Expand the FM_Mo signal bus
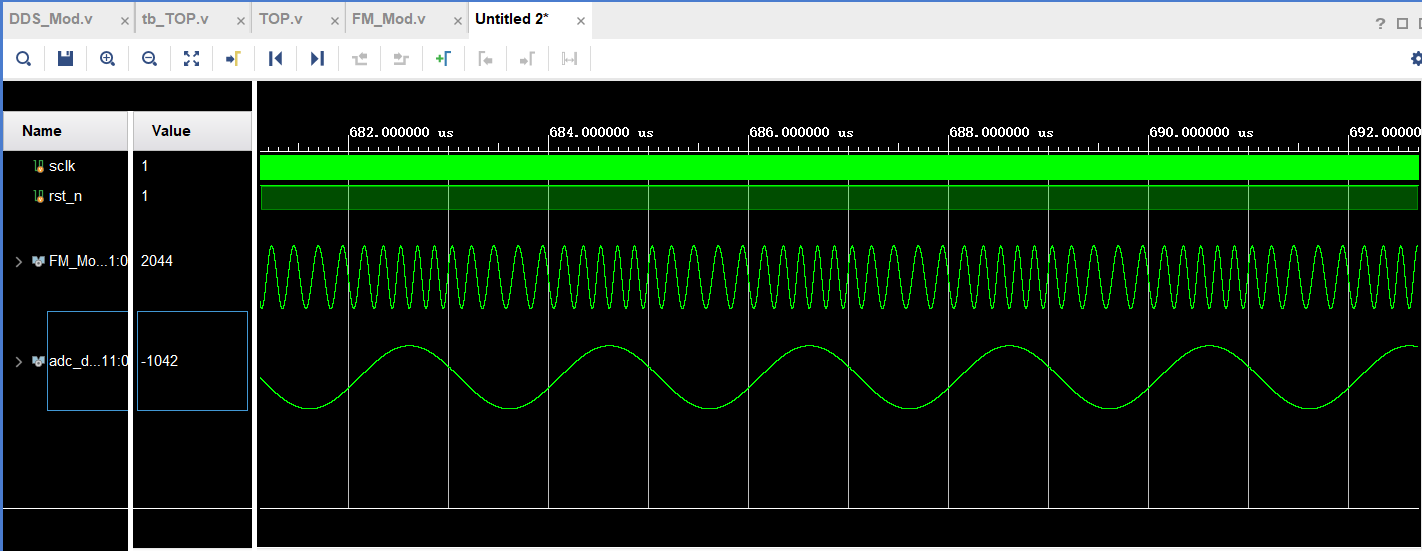1422x551 pixels. 18,261
